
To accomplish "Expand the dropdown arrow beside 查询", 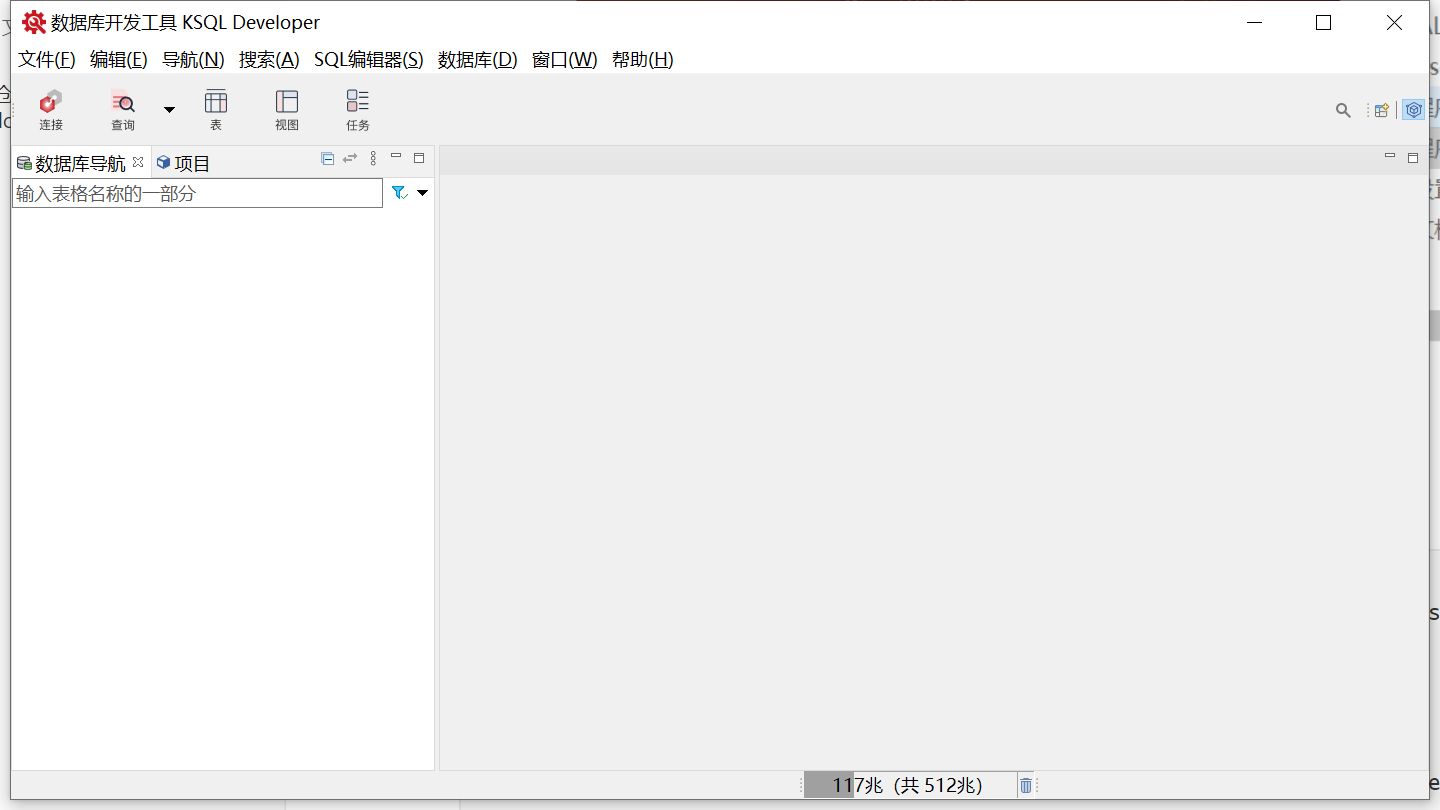I will coord(169,109).
